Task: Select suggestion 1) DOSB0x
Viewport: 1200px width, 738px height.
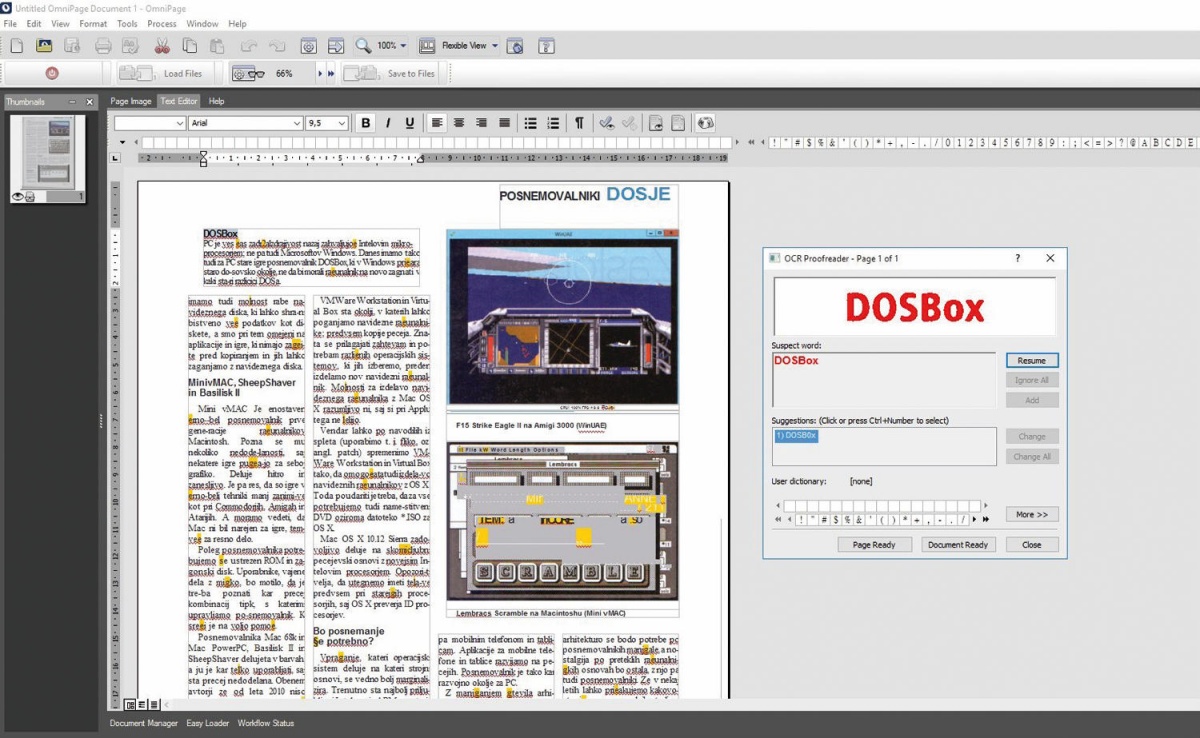Action: coord(796,435)
